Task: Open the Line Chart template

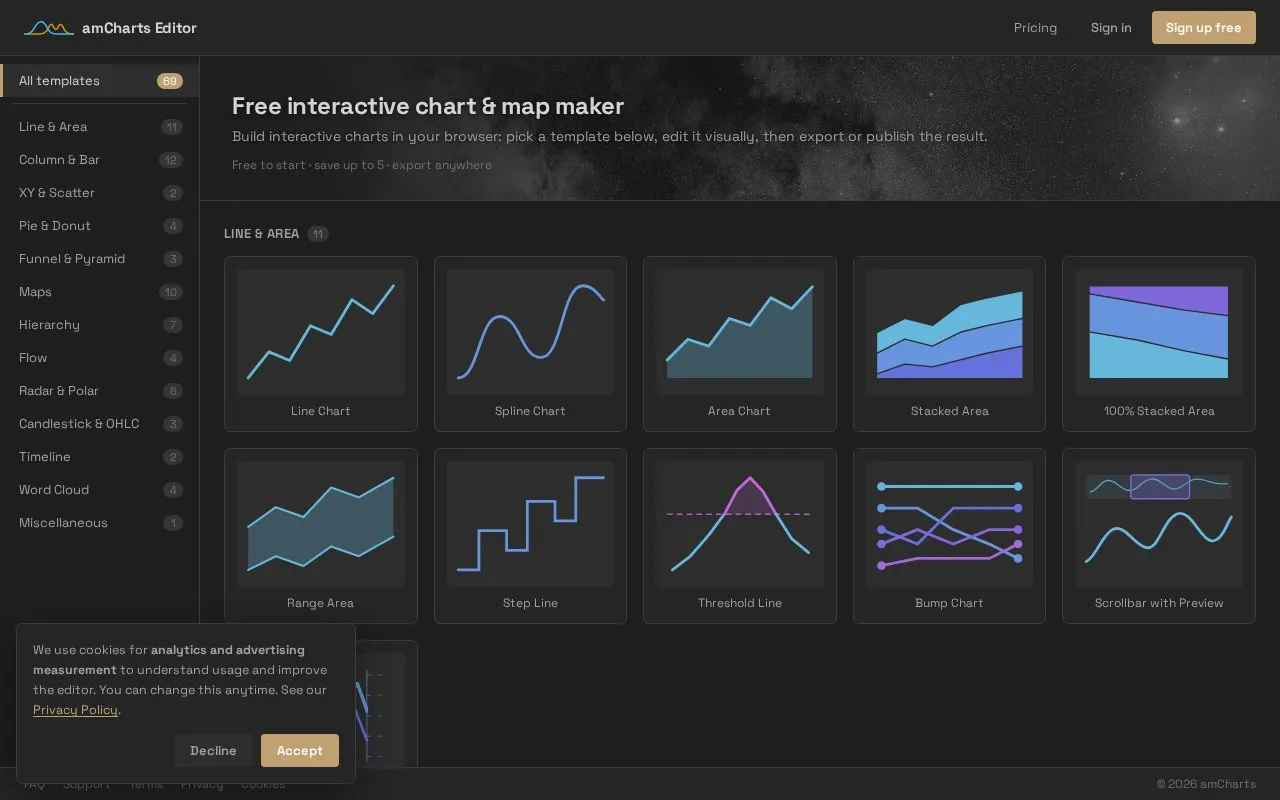Action: pyautogui.click(x=321, y=344)
